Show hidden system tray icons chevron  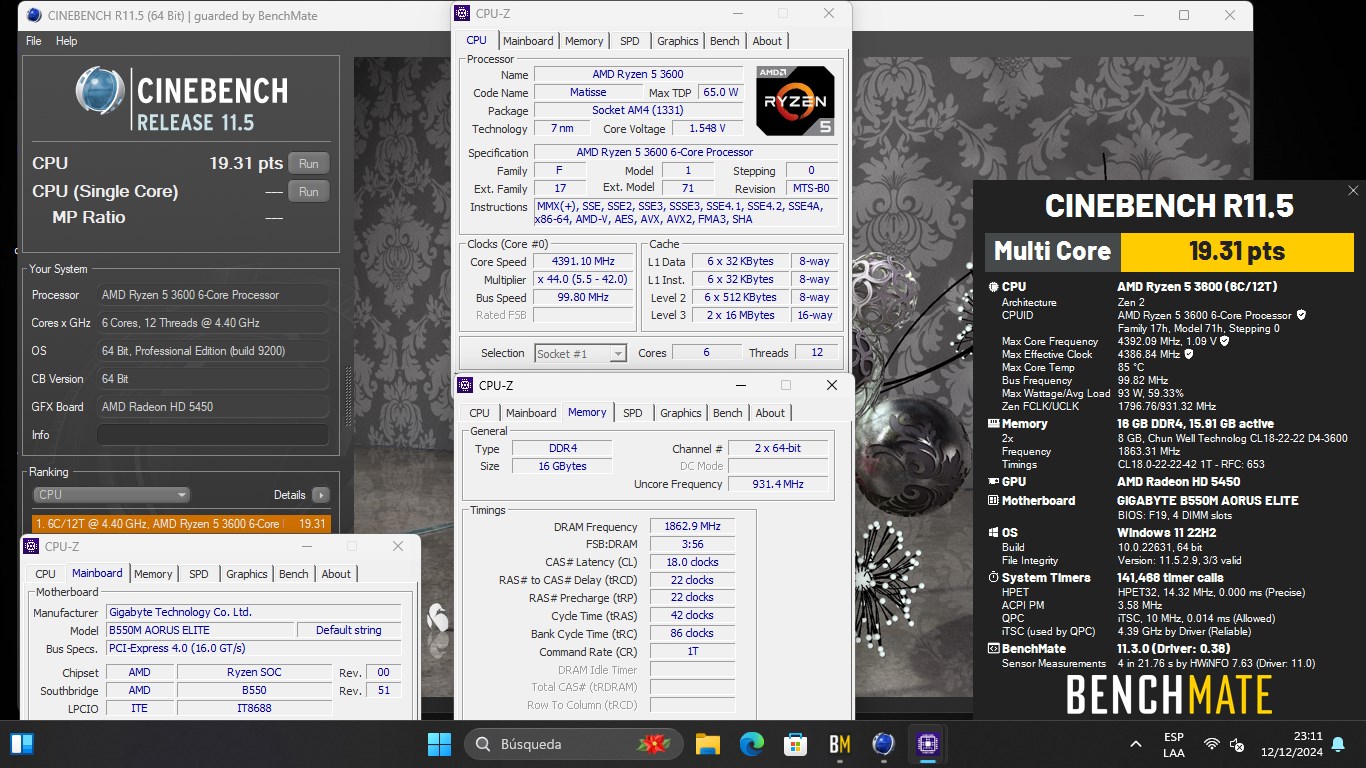tap(1136, 744)
